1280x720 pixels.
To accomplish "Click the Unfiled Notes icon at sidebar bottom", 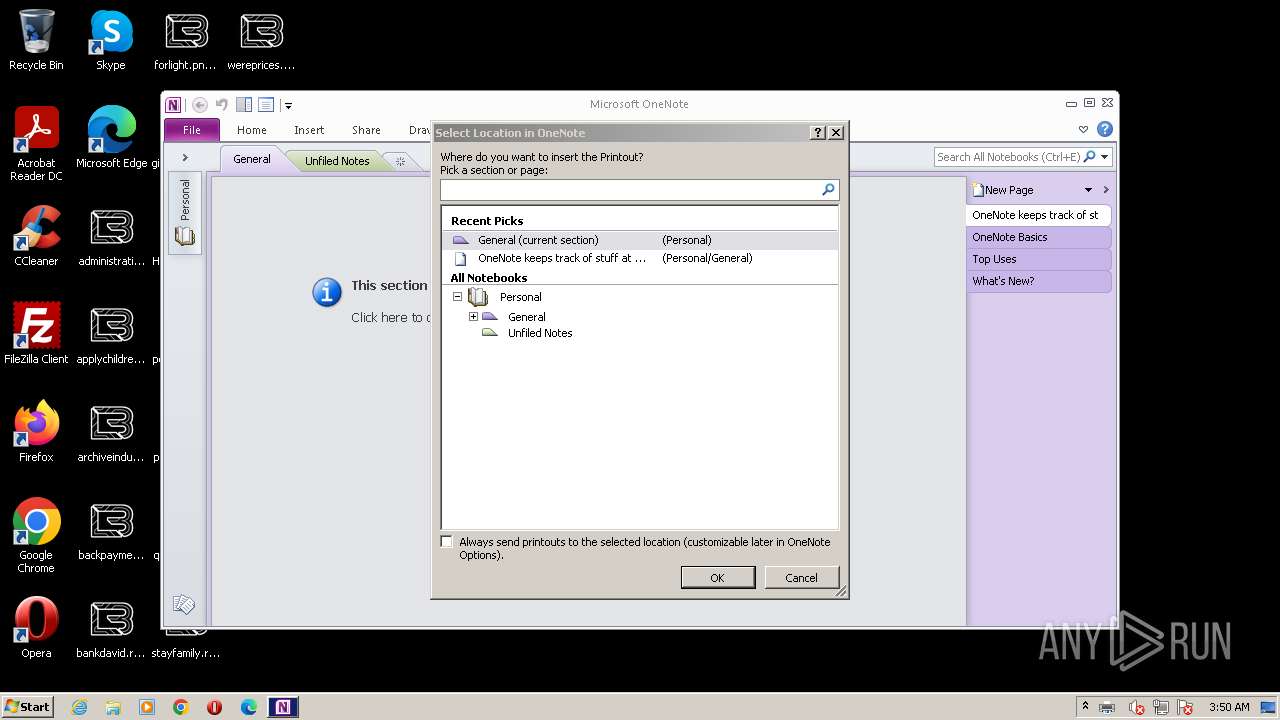I will tap(184, 605).
